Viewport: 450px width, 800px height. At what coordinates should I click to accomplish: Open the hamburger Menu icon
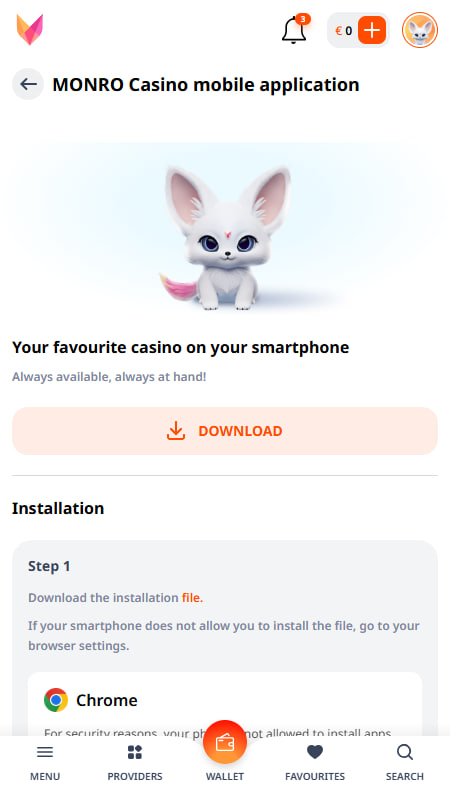coord(45,752)
